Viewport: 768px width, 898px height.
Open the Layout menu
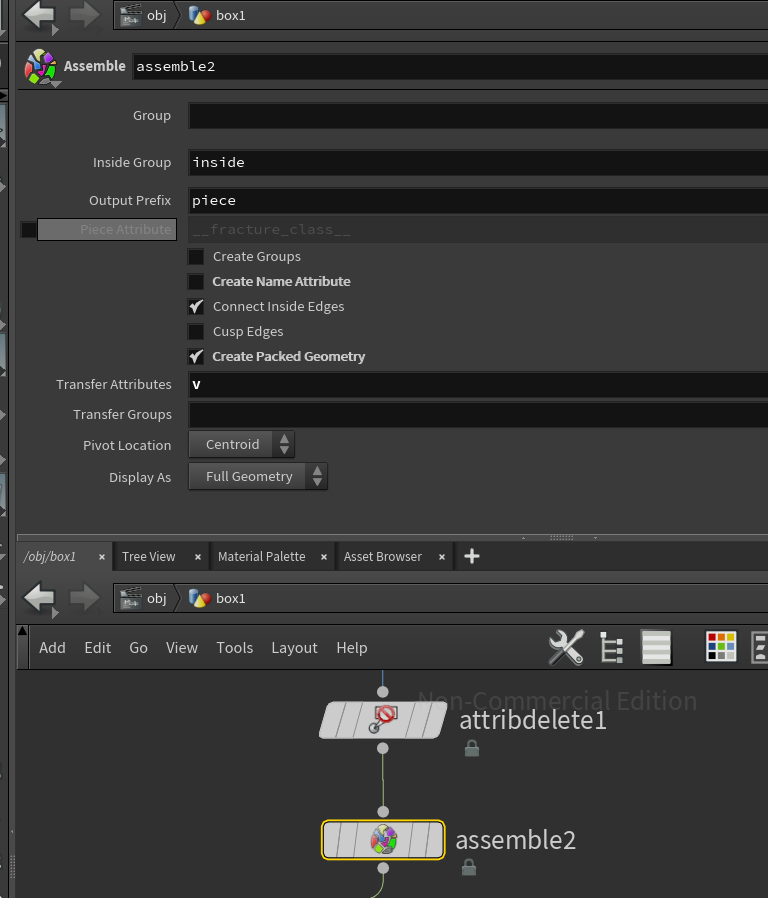(x=294, y=648)
